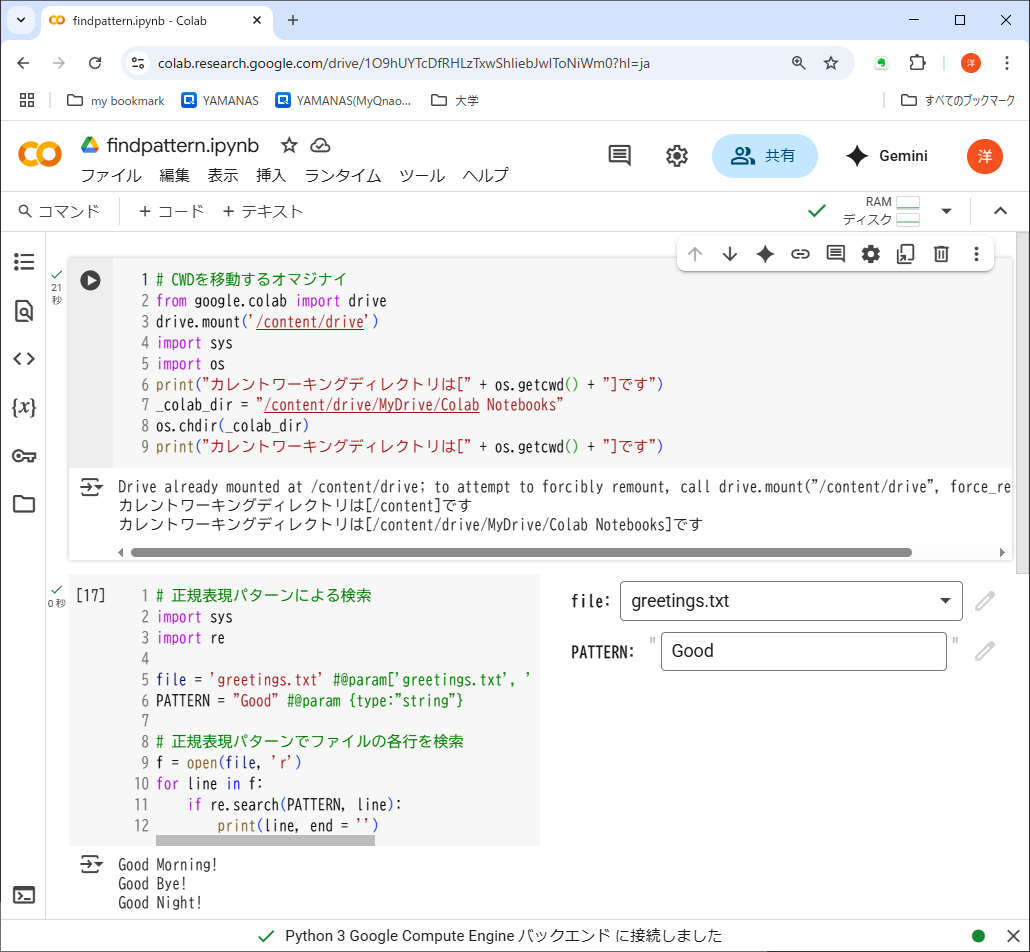Click the /content/drive link in line 3
1030x952 pixels.
point(310,322)
